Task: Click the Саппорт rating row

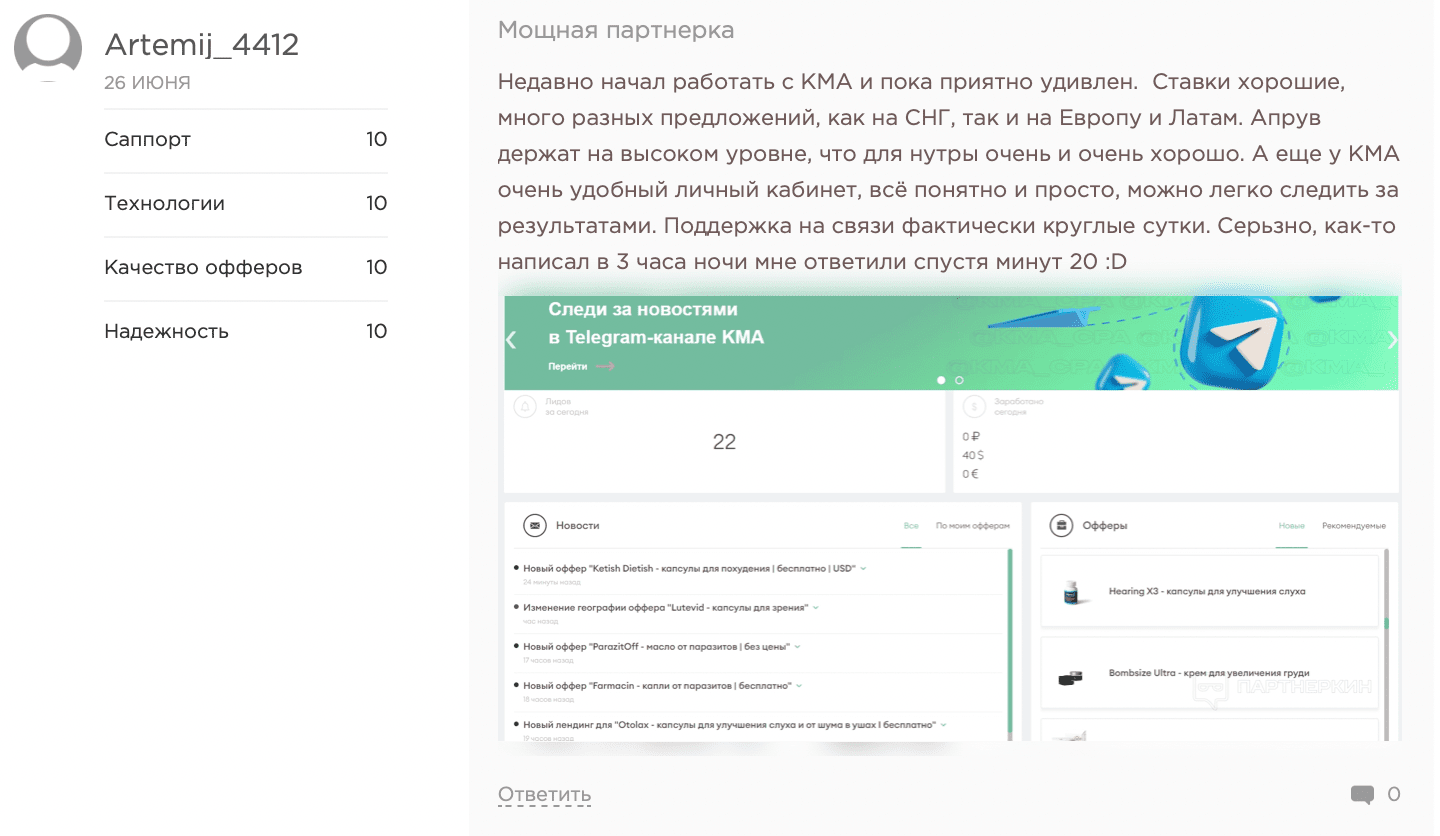Action: point(246,140)
